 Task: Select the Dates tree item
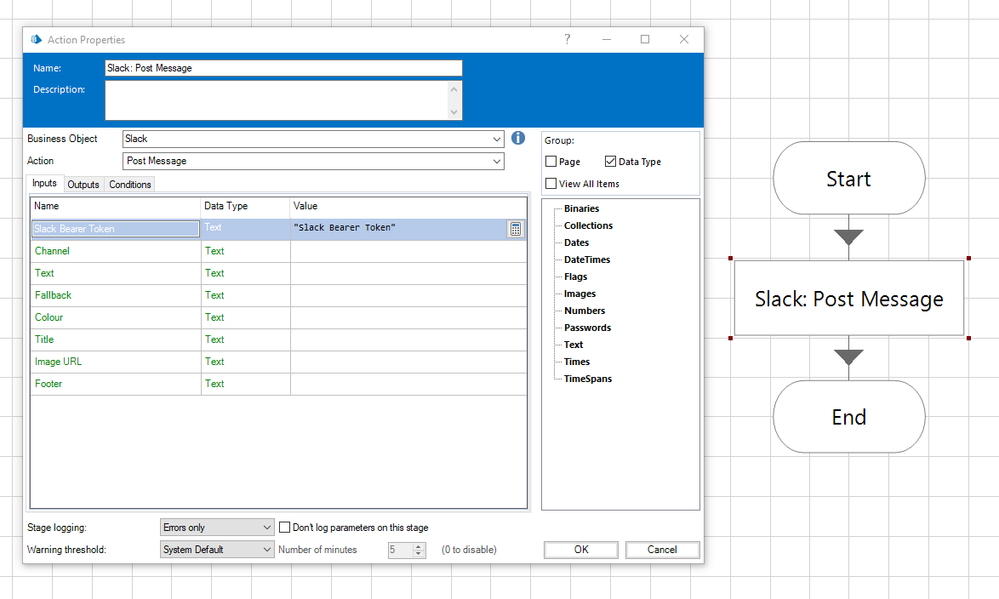pyautogui.click(x=576, y=243)
